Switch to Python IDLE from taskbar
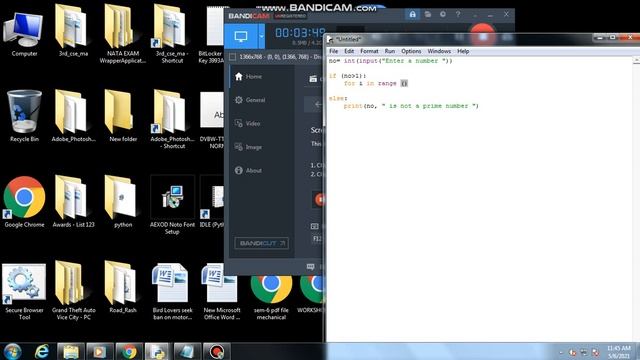Viewport: 640px width, 360px height. tap(157, 351)
